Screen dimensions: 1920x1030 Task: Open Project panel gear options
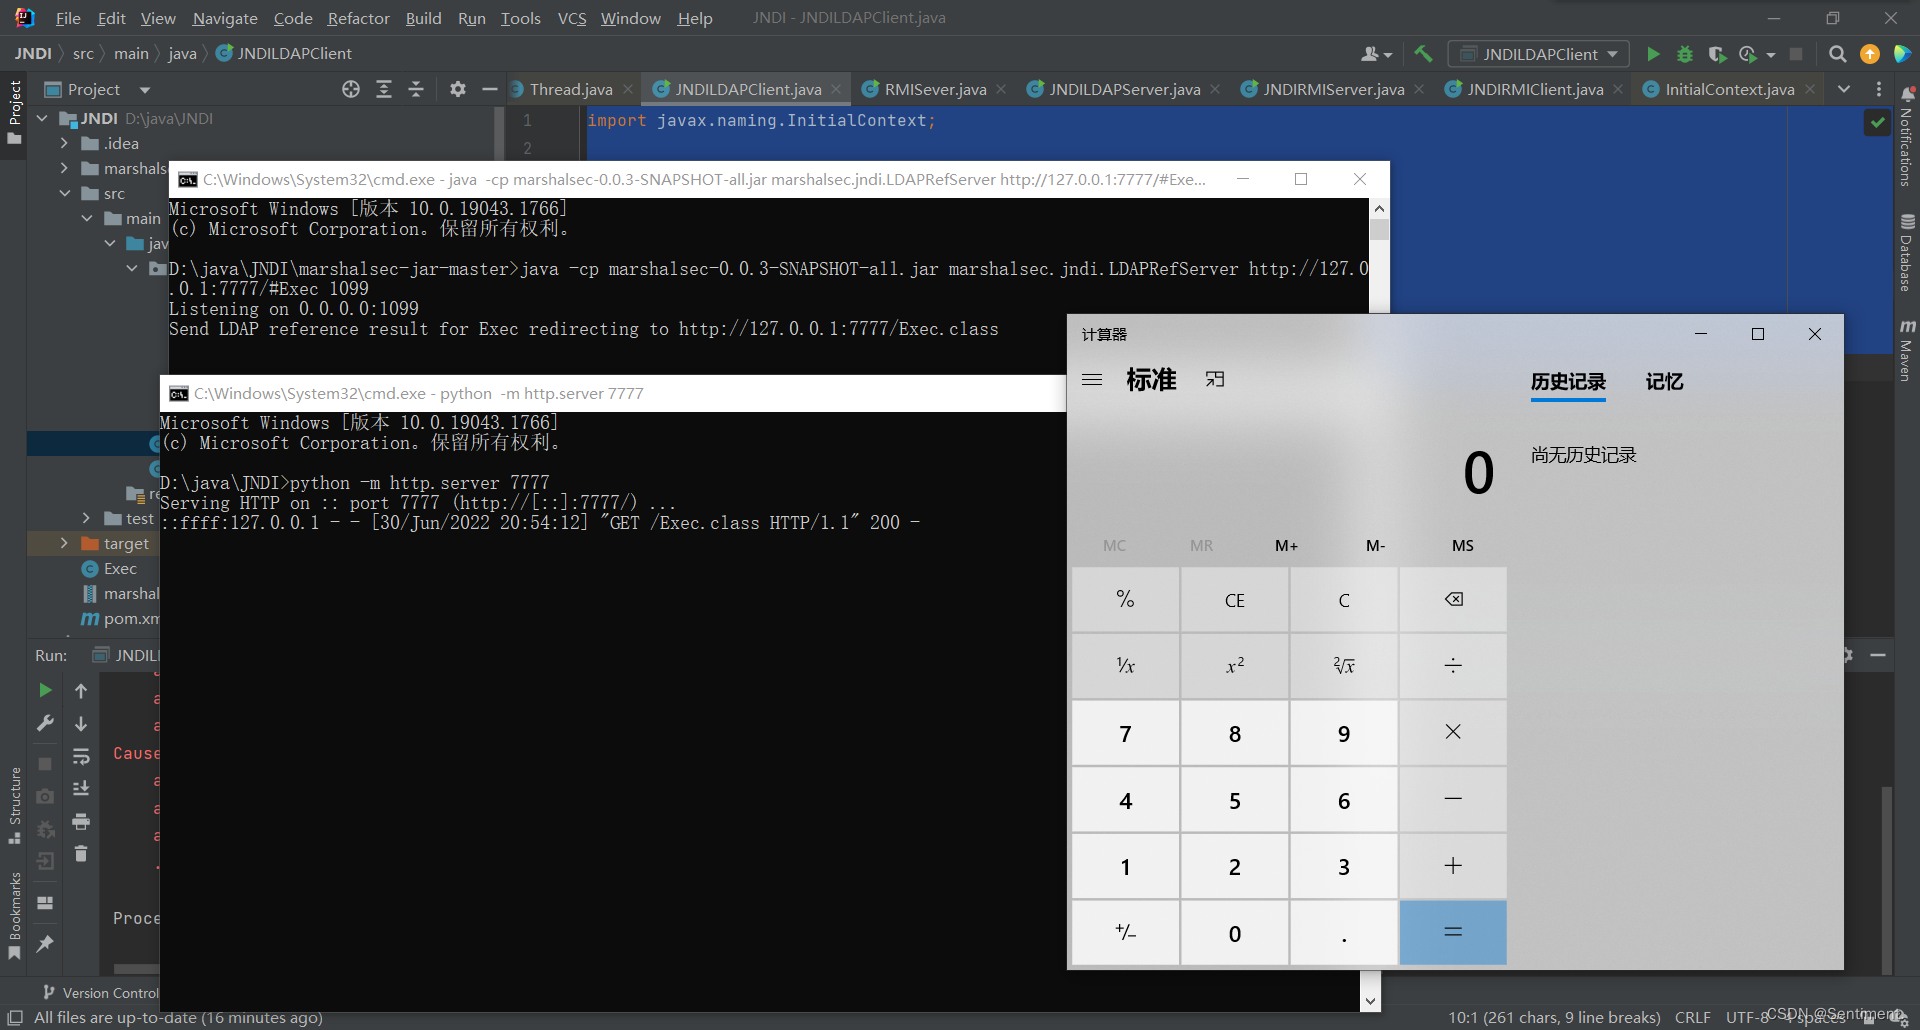click(457, 89)
